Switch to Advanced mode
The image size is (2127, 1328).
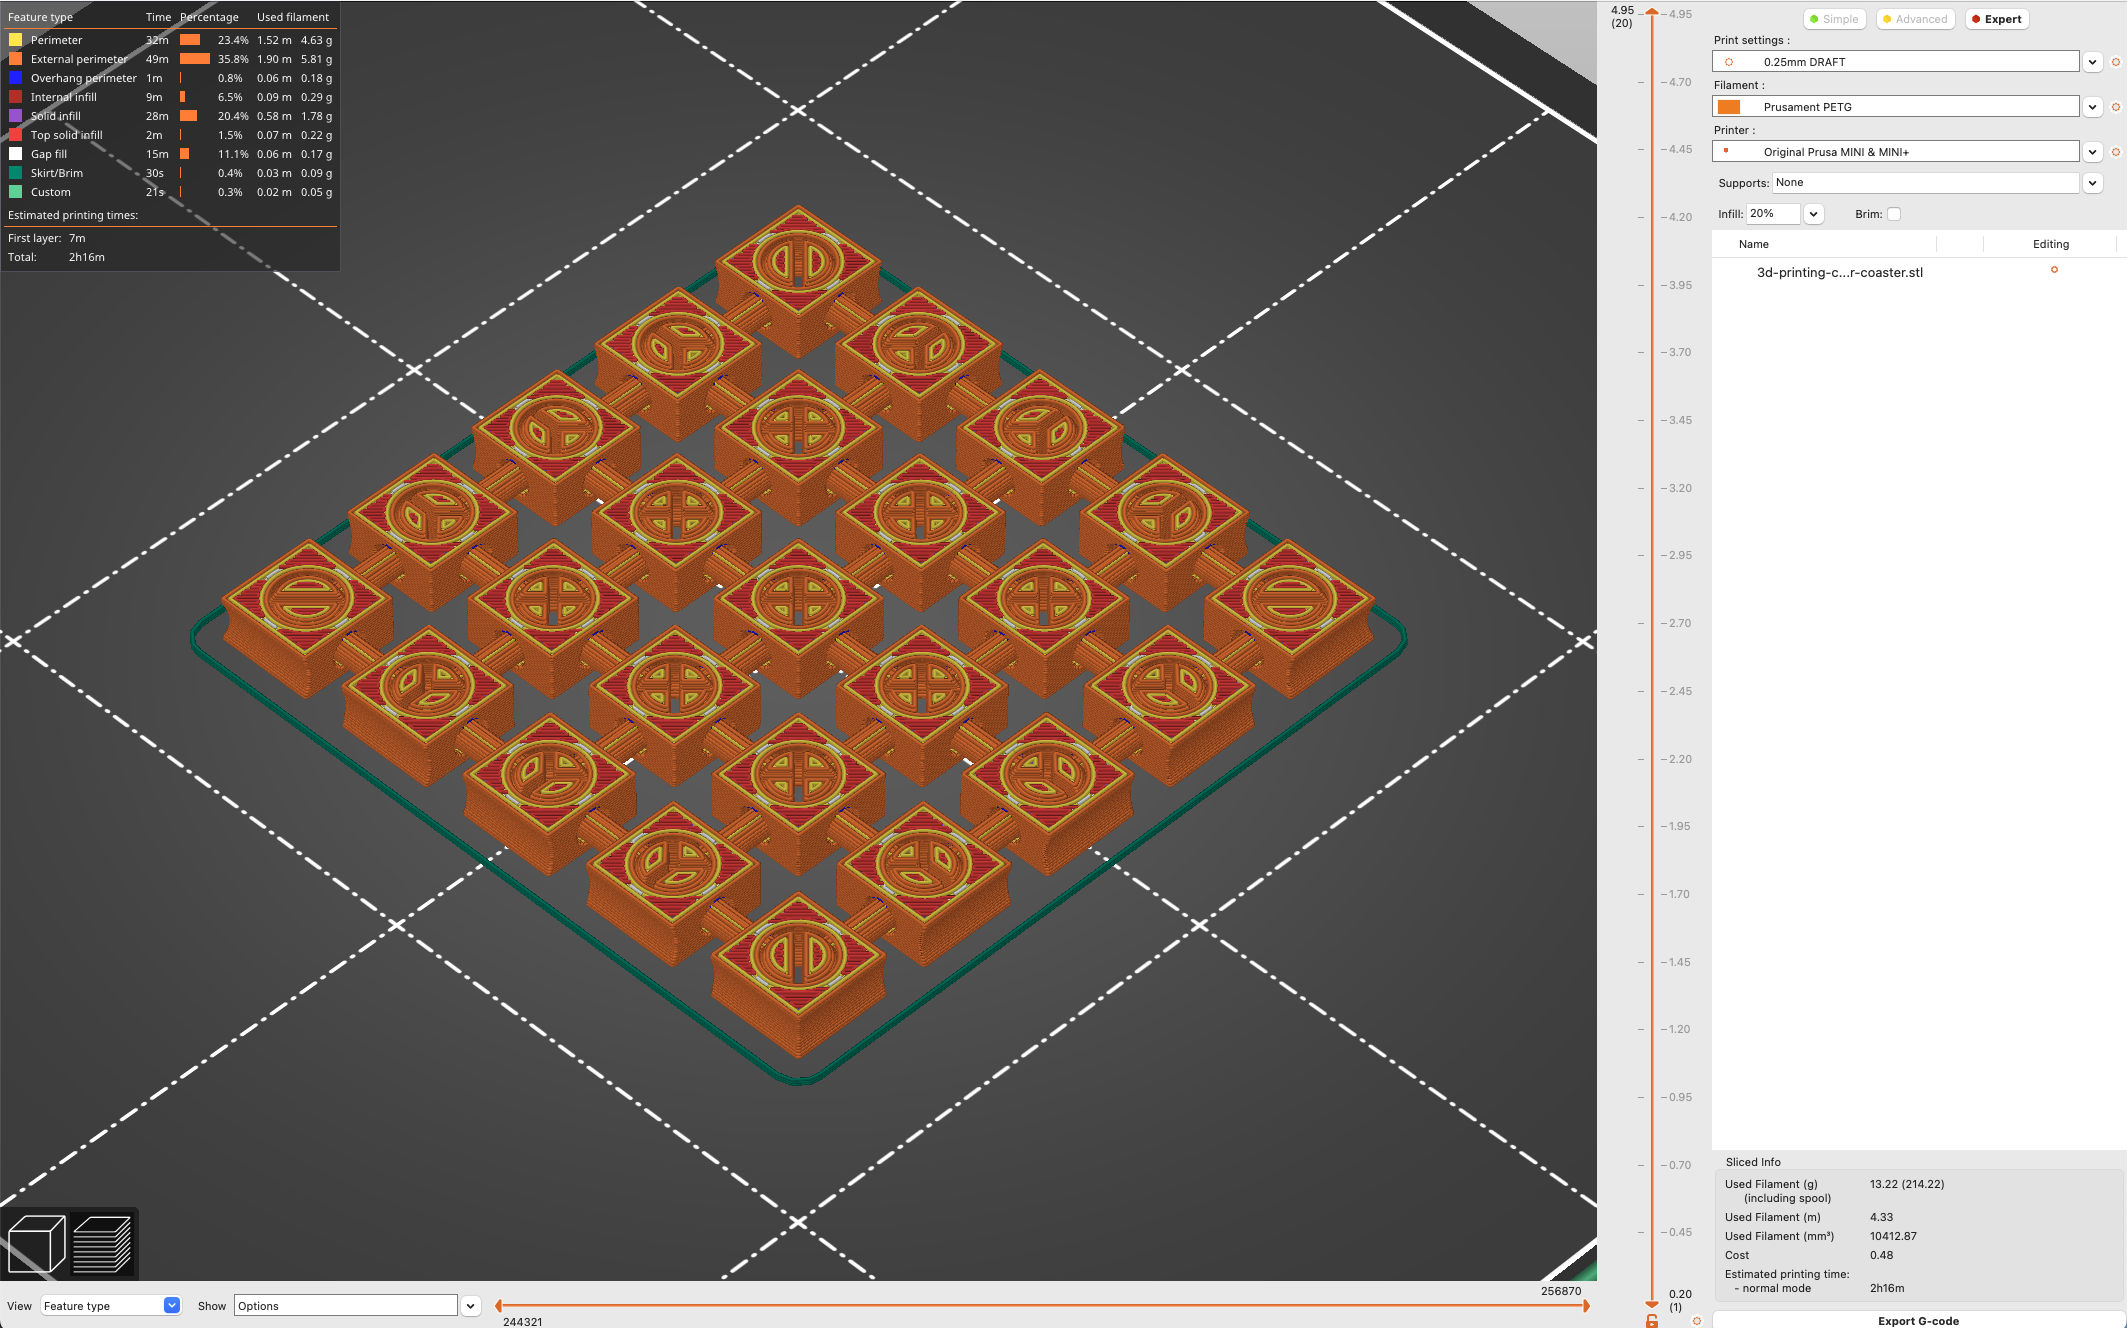pos(1914,18)
